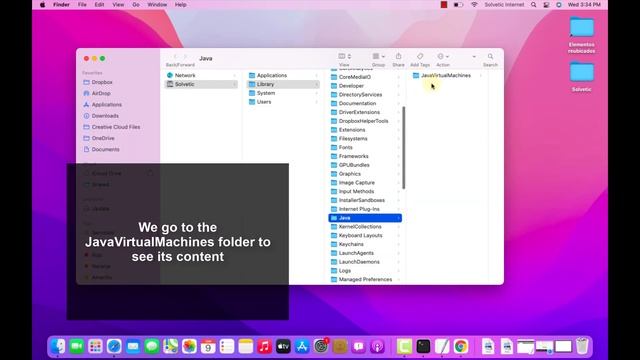Click the Share toolbar button
The image size is (640, 360).
click(398, 56)
